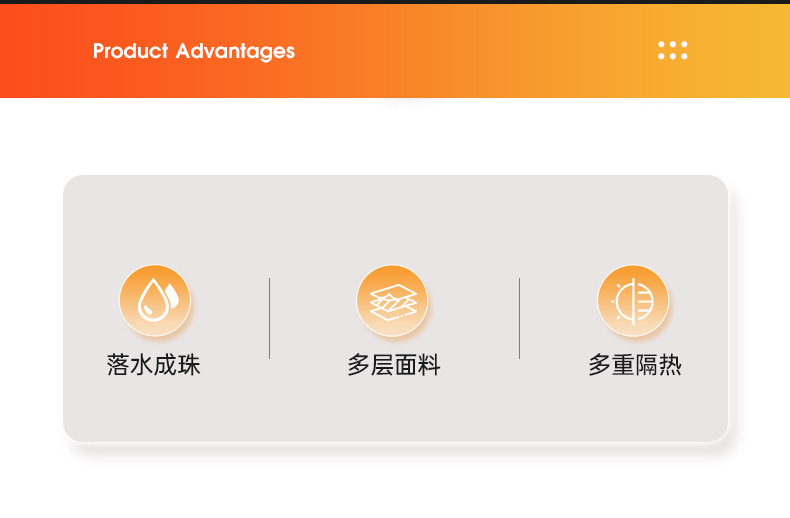Click divider between 多层面料 and 多重隔热
The width and height of the screenshot is (790, 518).
point(519,318)
